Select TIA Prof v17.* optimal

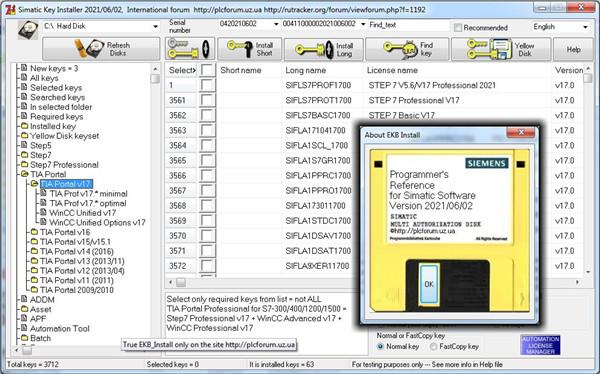pos(88,203)
